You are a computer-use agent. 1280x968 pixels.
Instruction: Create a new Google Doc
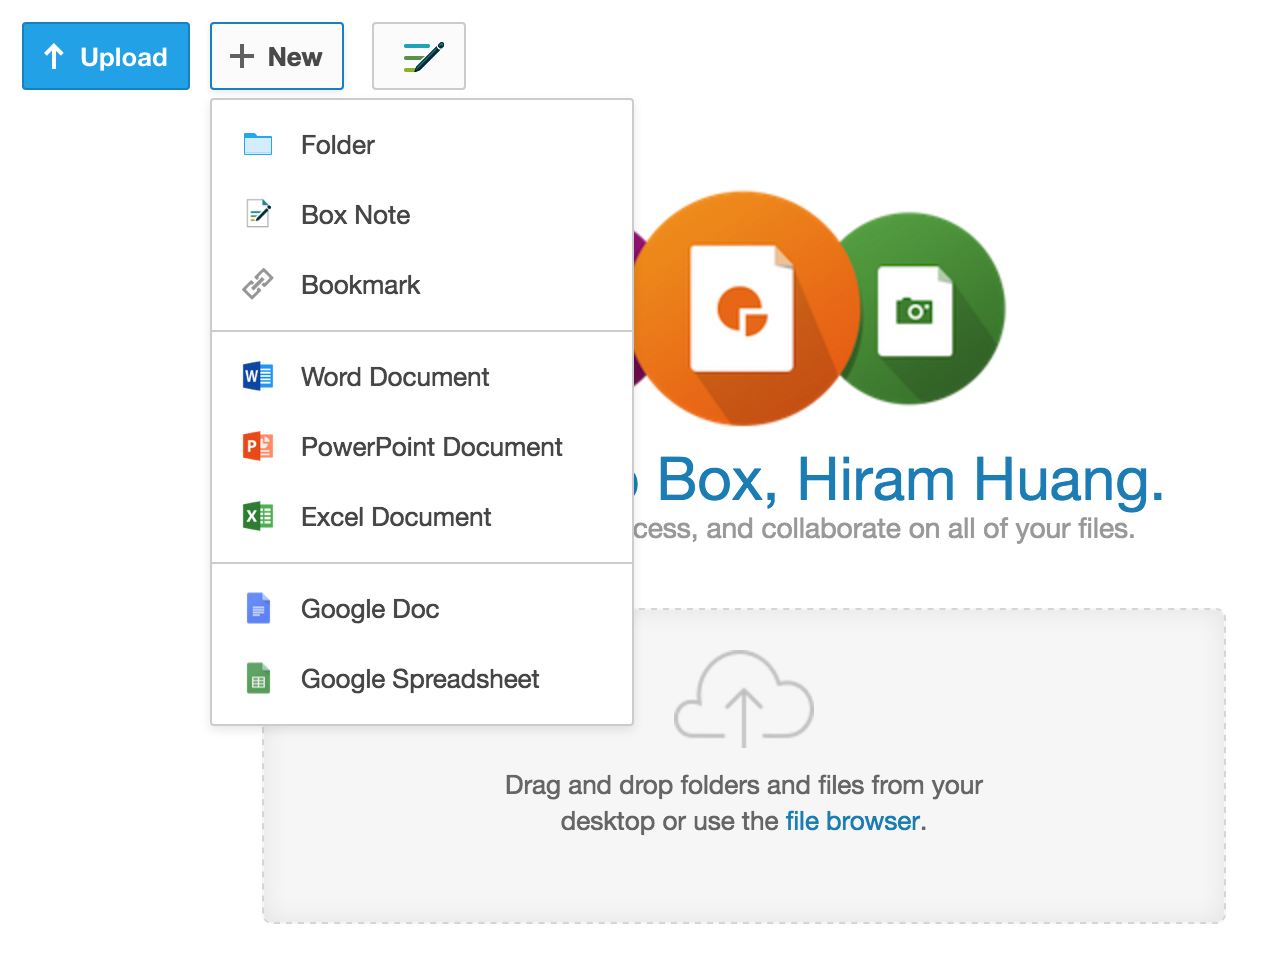(x=422, y=609)
